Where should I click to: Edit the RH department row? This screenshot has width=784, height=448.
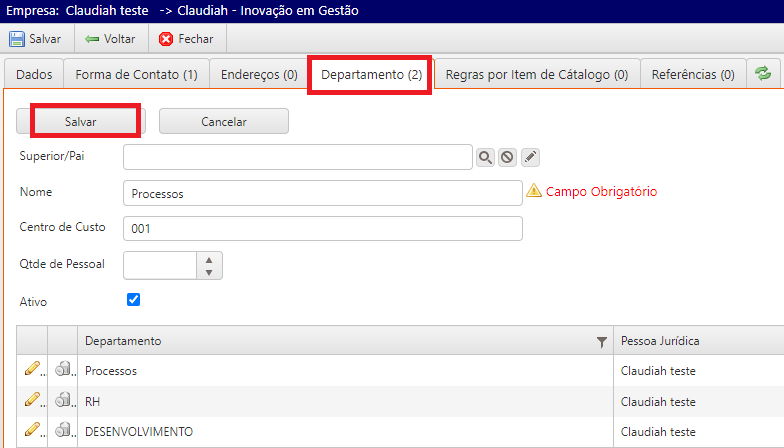click(x=32, y=401)
